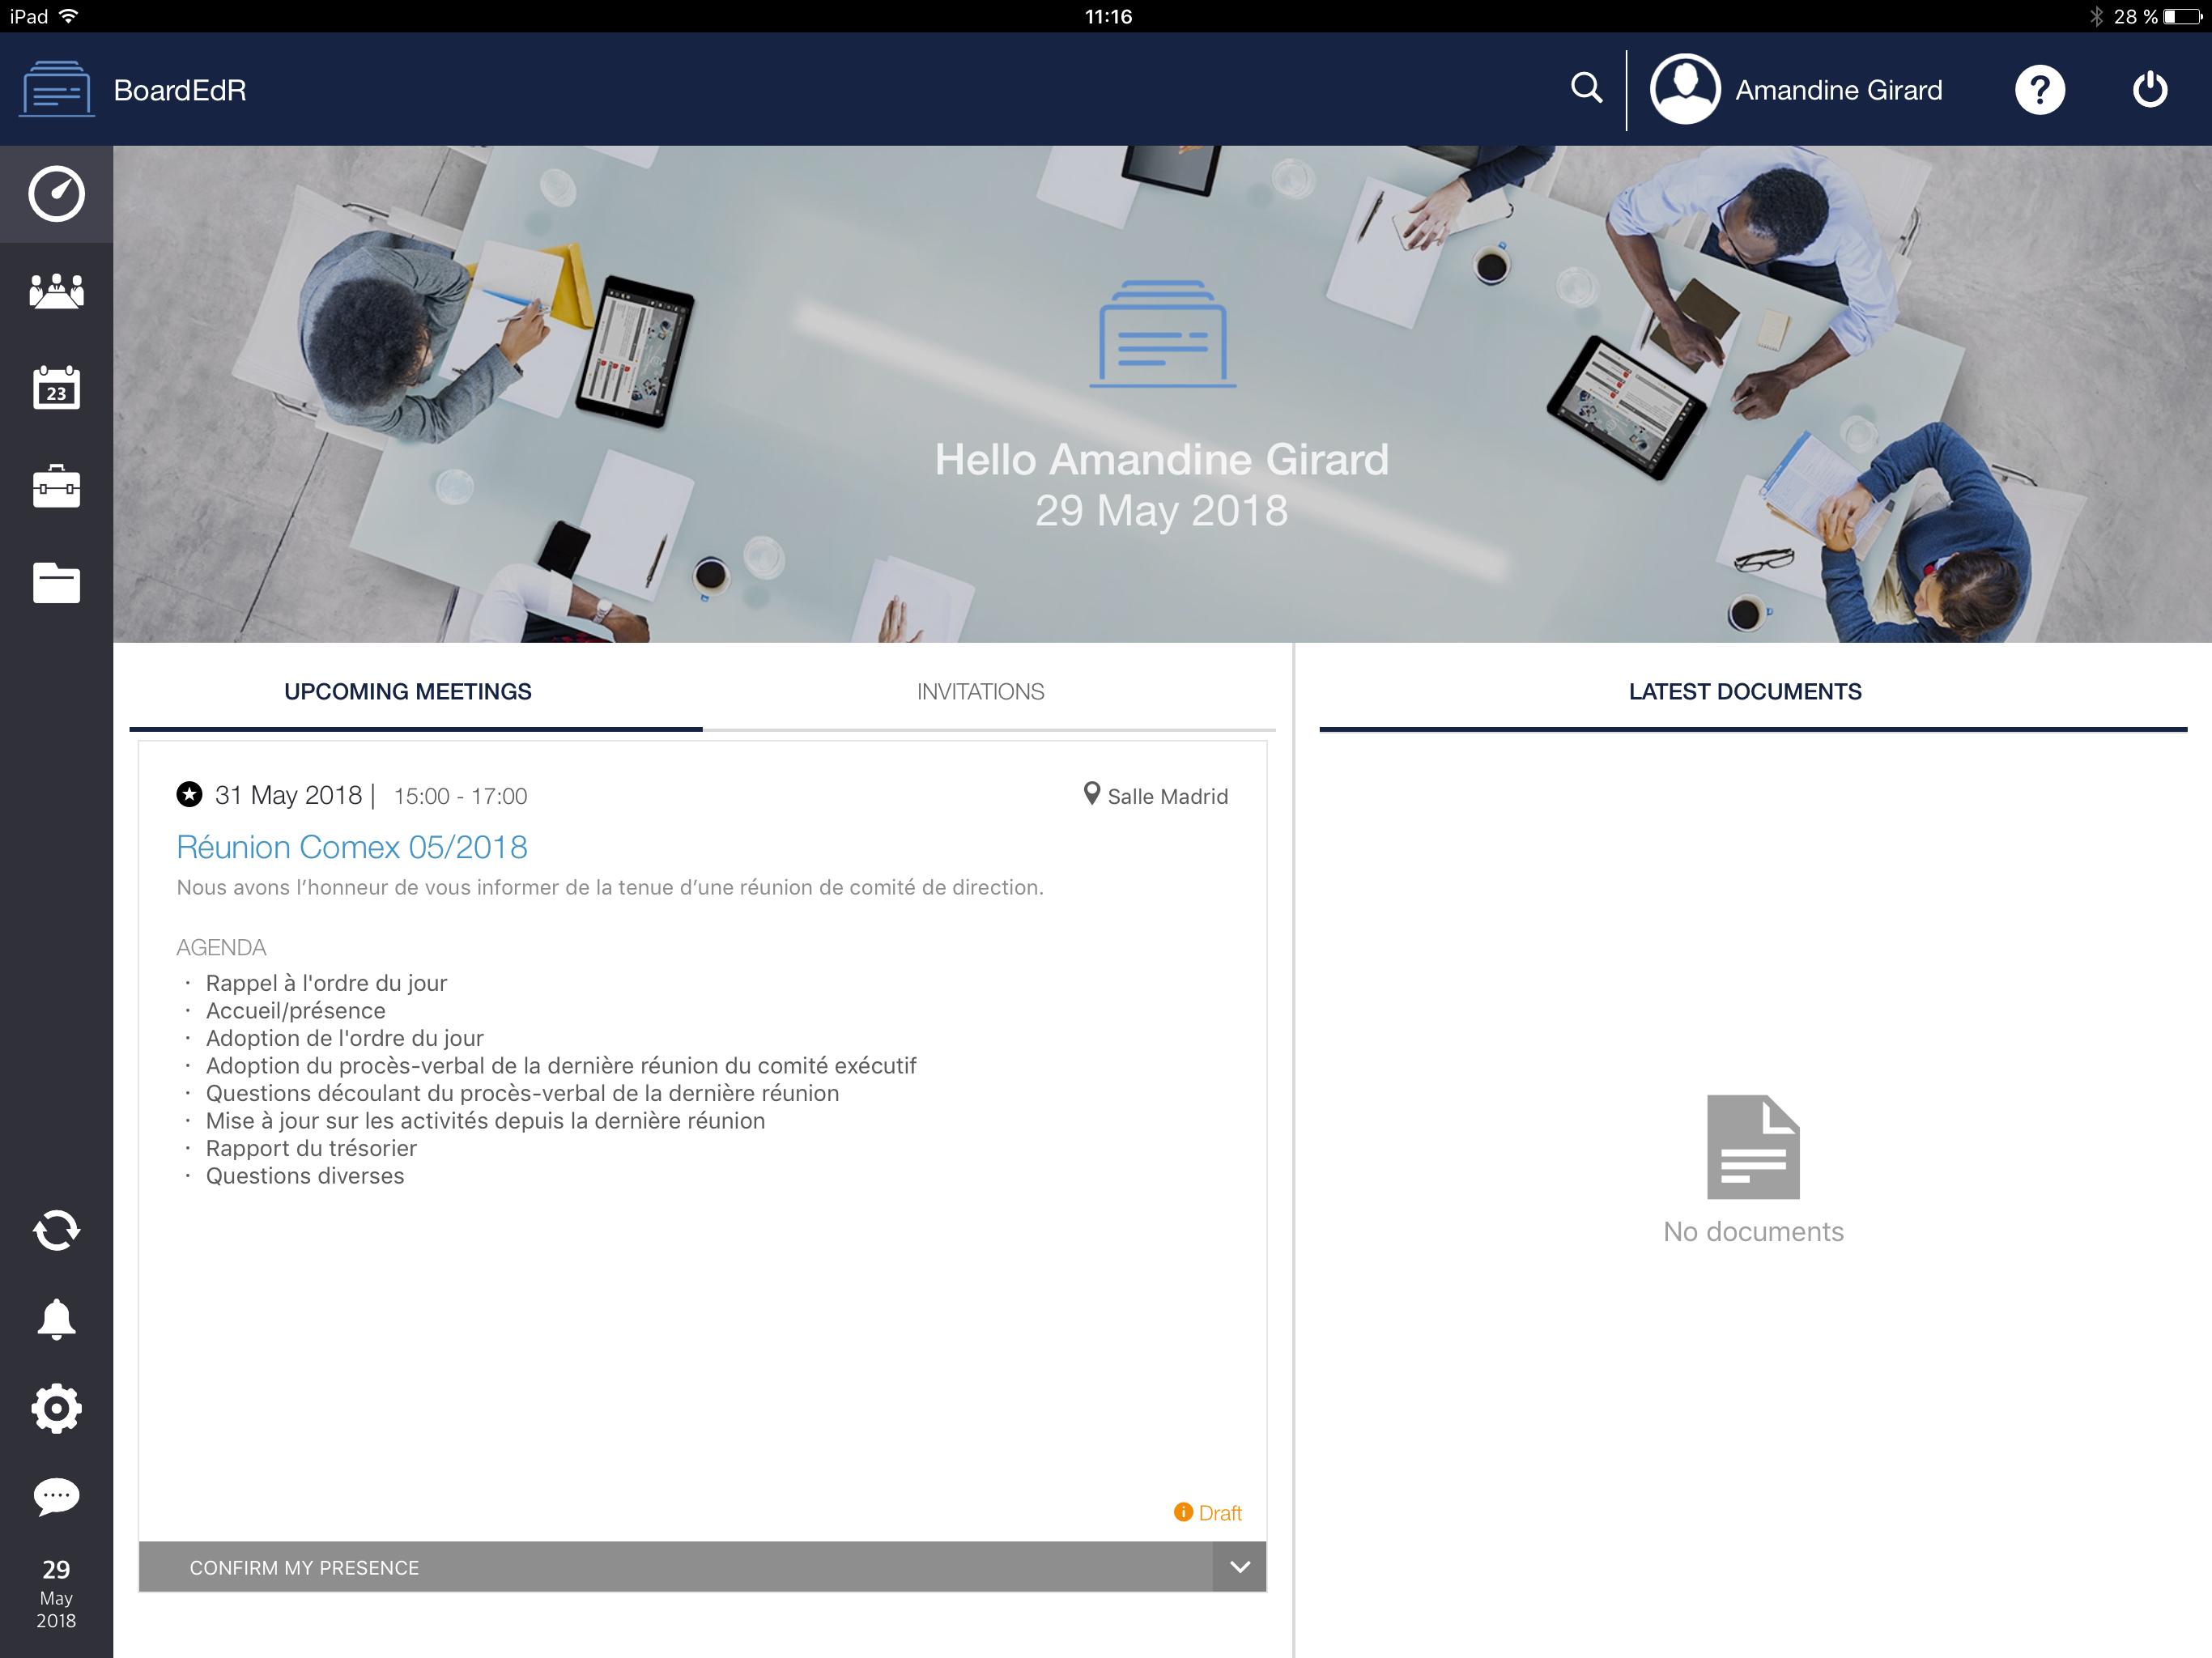Open the settings gear icon

(56, 1408)
